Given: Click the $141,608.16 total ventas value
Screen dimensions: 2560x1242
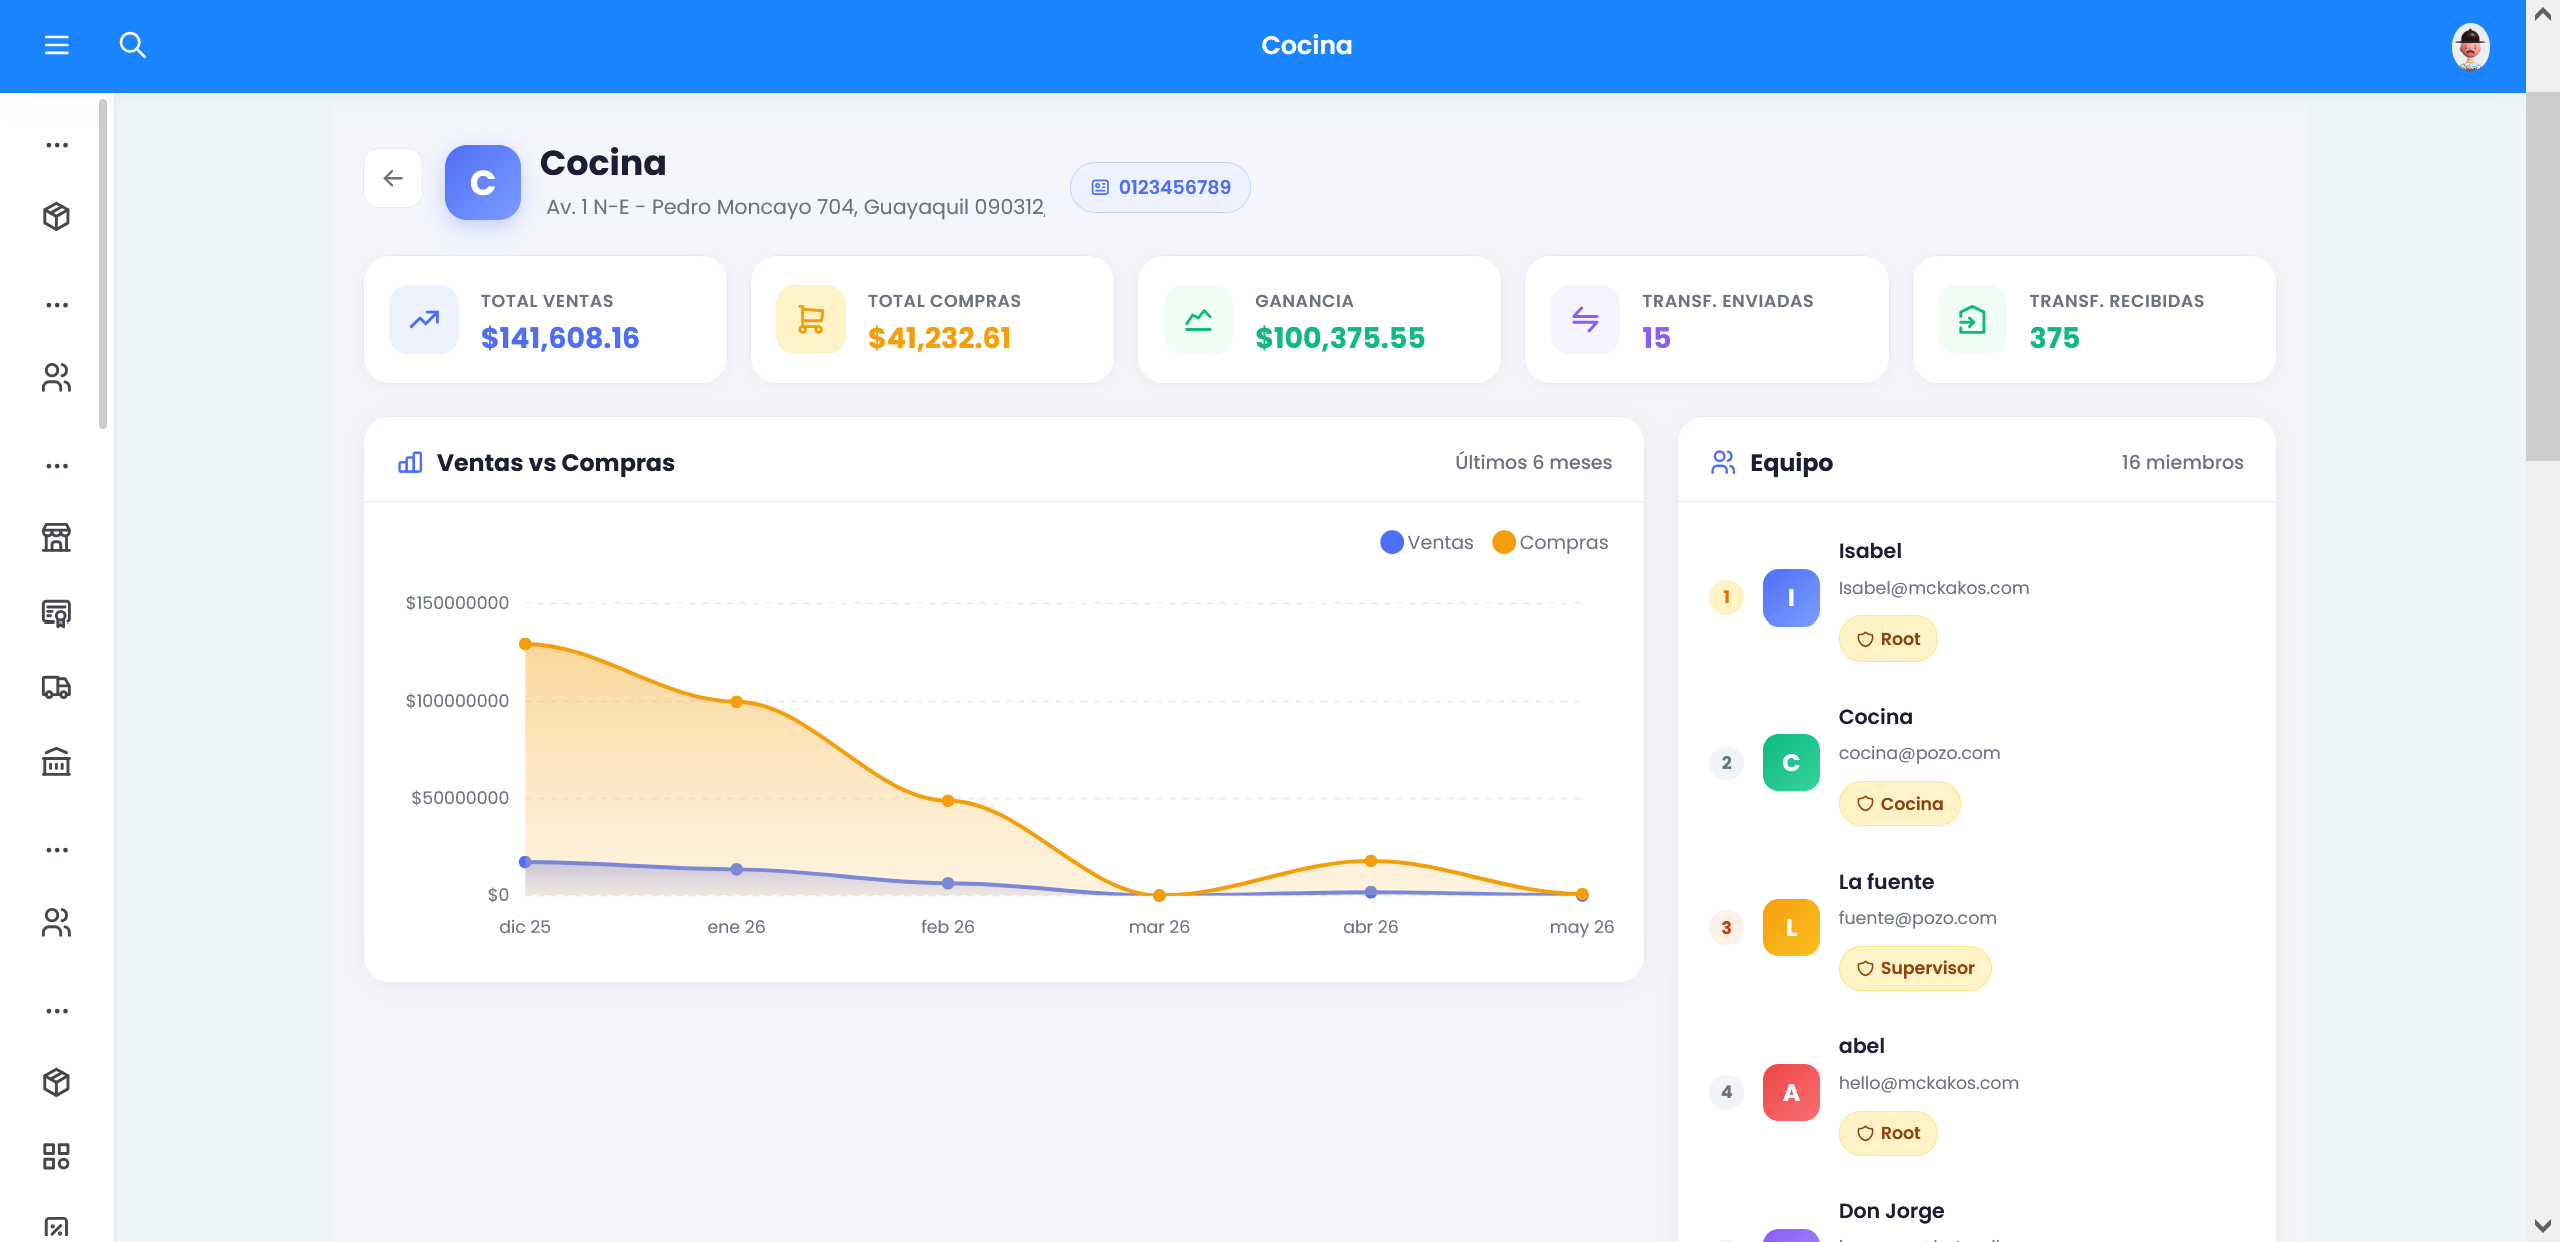Looking at the screenshot, I should (560, 338).
